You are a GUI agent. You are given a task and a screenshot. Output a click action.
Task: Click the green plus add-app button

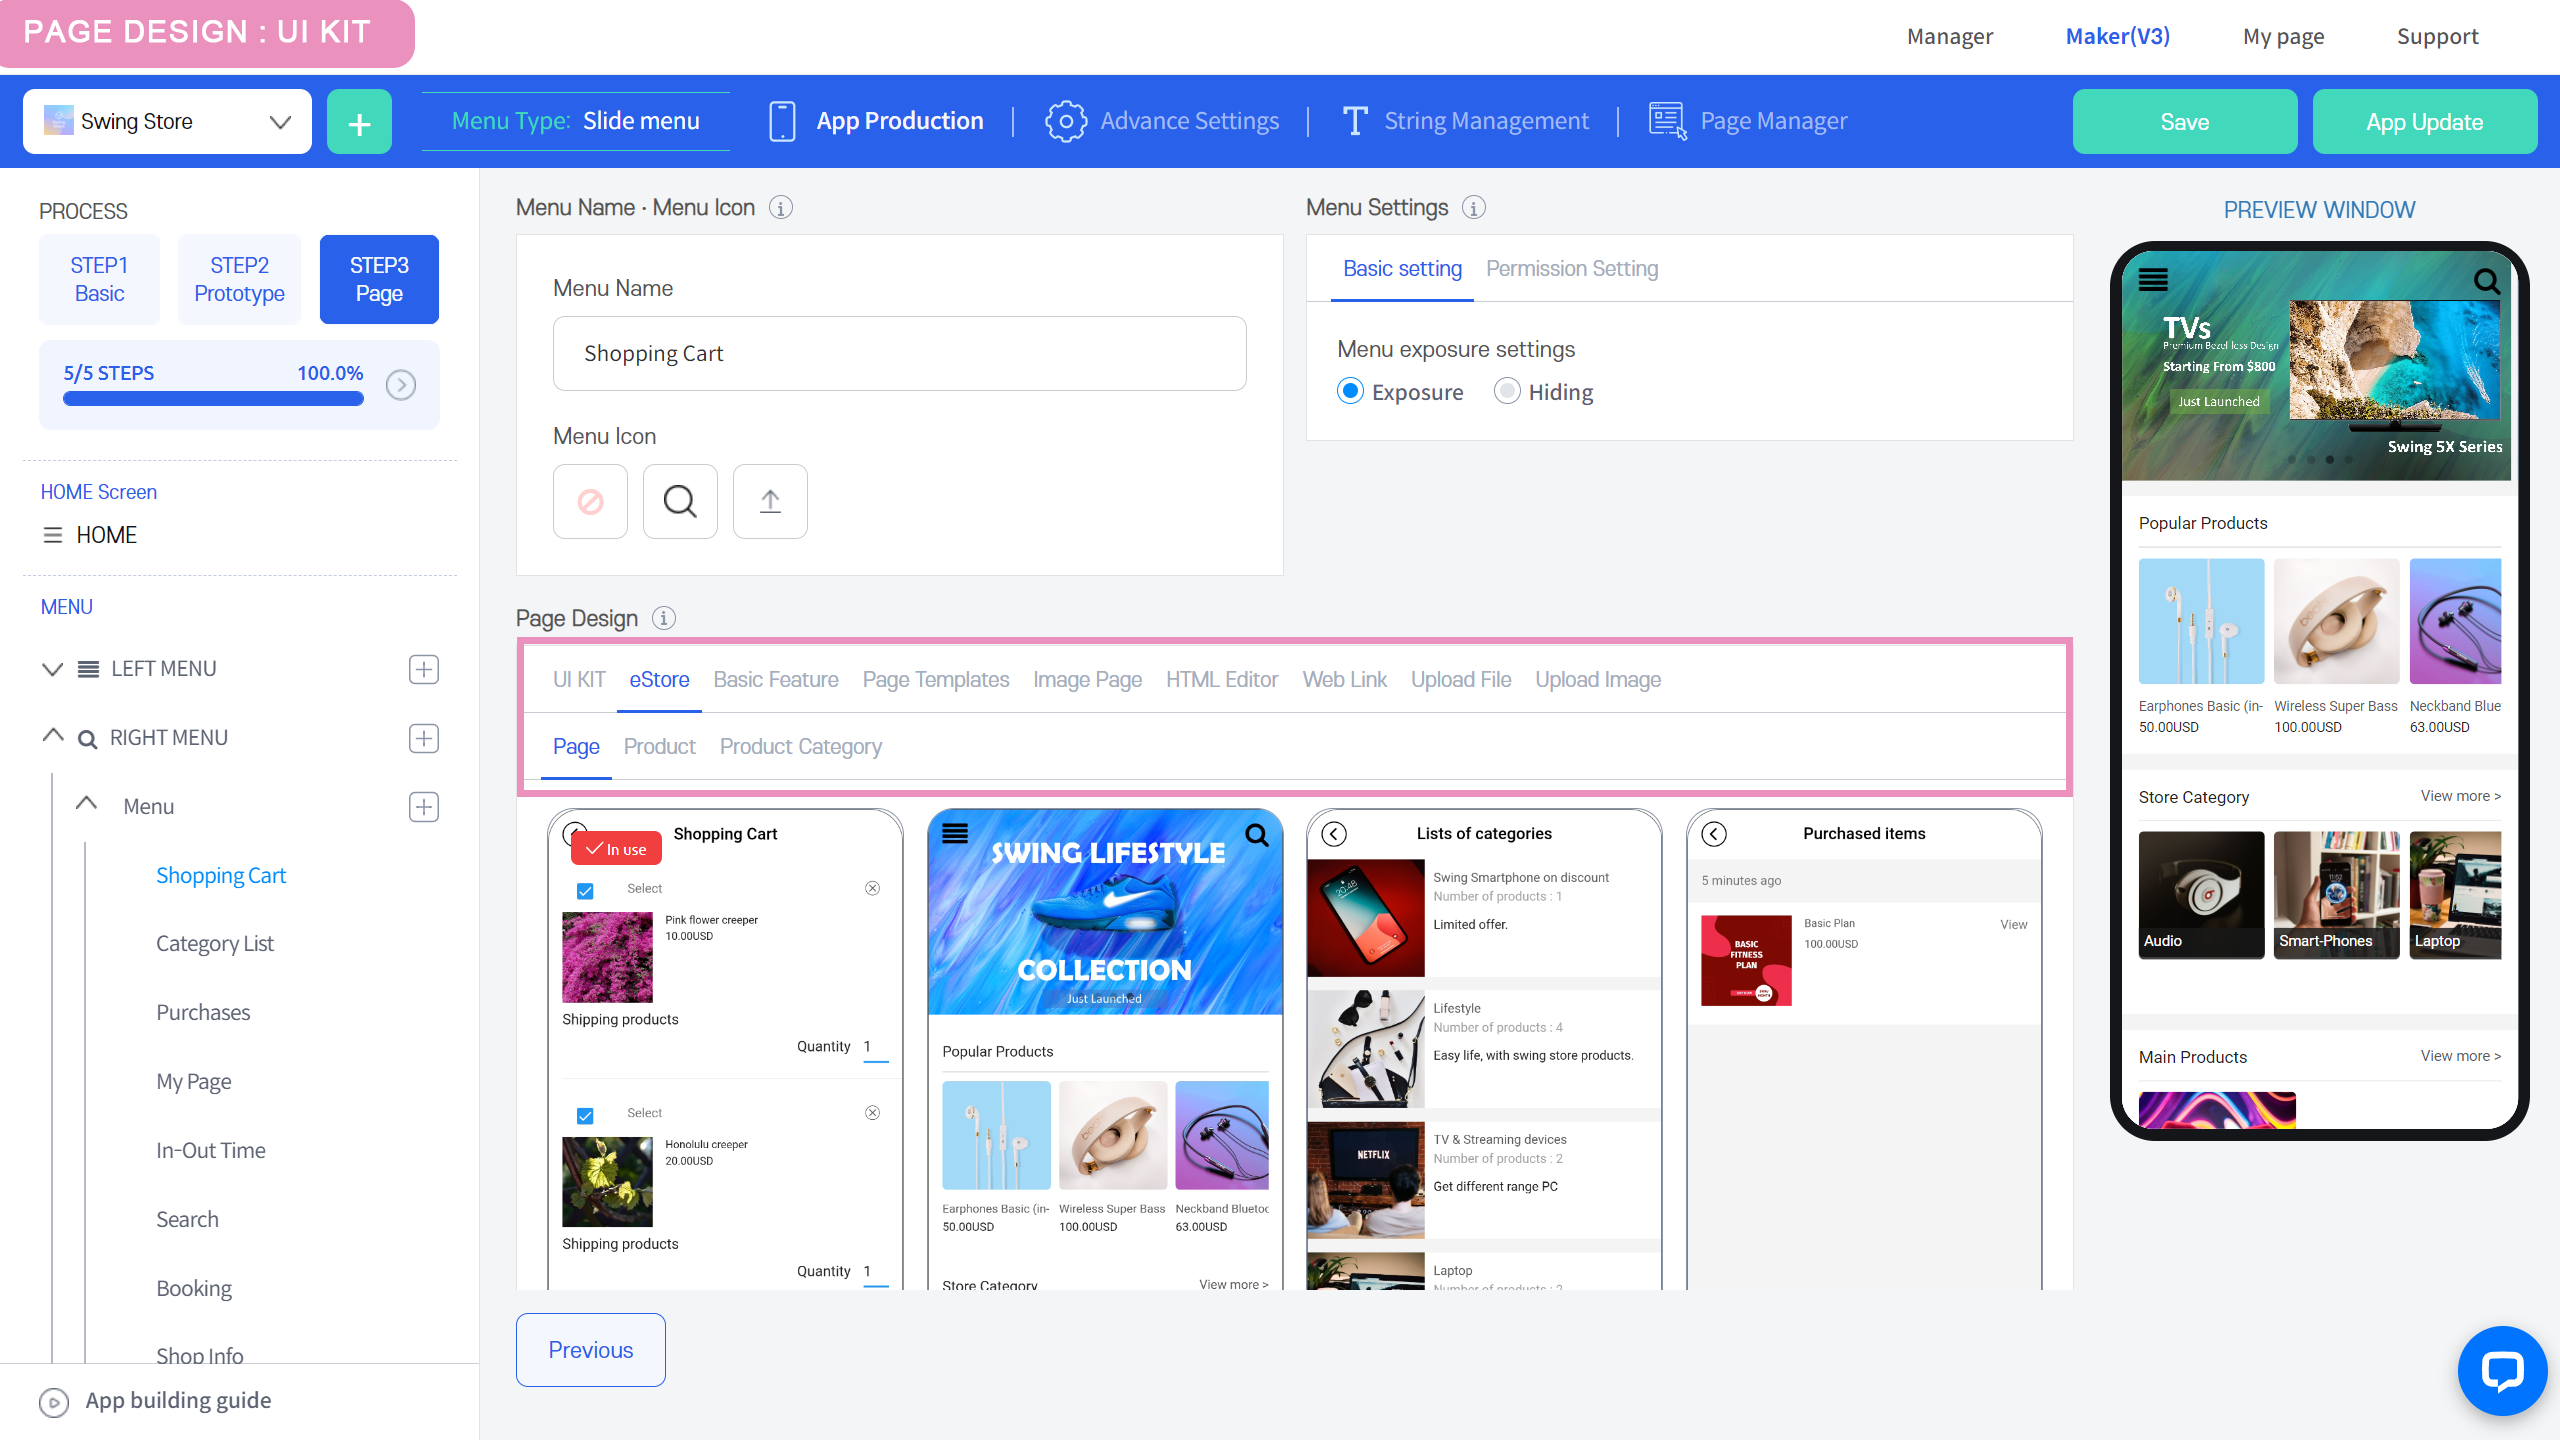coord(359,122)
